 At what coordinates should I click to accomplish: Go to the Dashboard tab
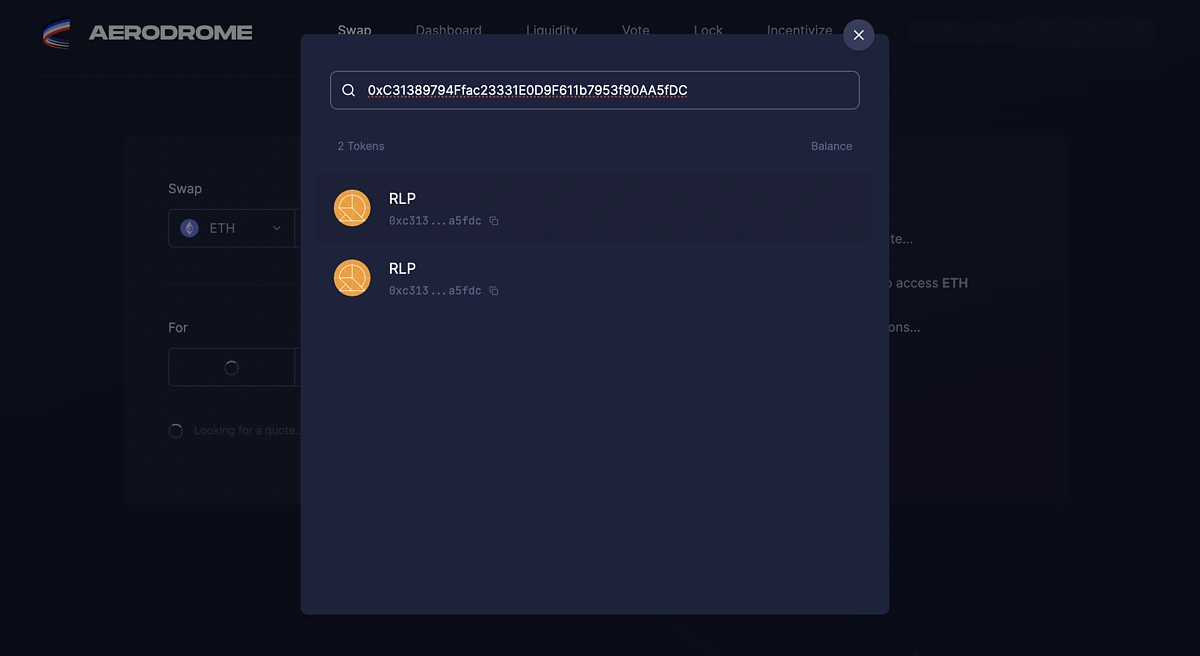point(449,30)
